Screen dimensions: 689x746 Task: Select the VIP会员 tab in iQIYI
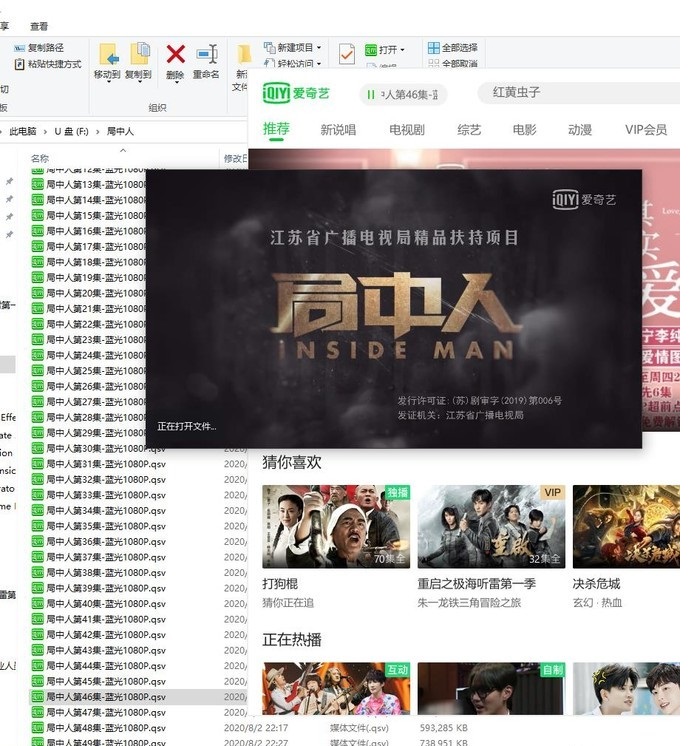pyautogui.click(x=646, y=130)
